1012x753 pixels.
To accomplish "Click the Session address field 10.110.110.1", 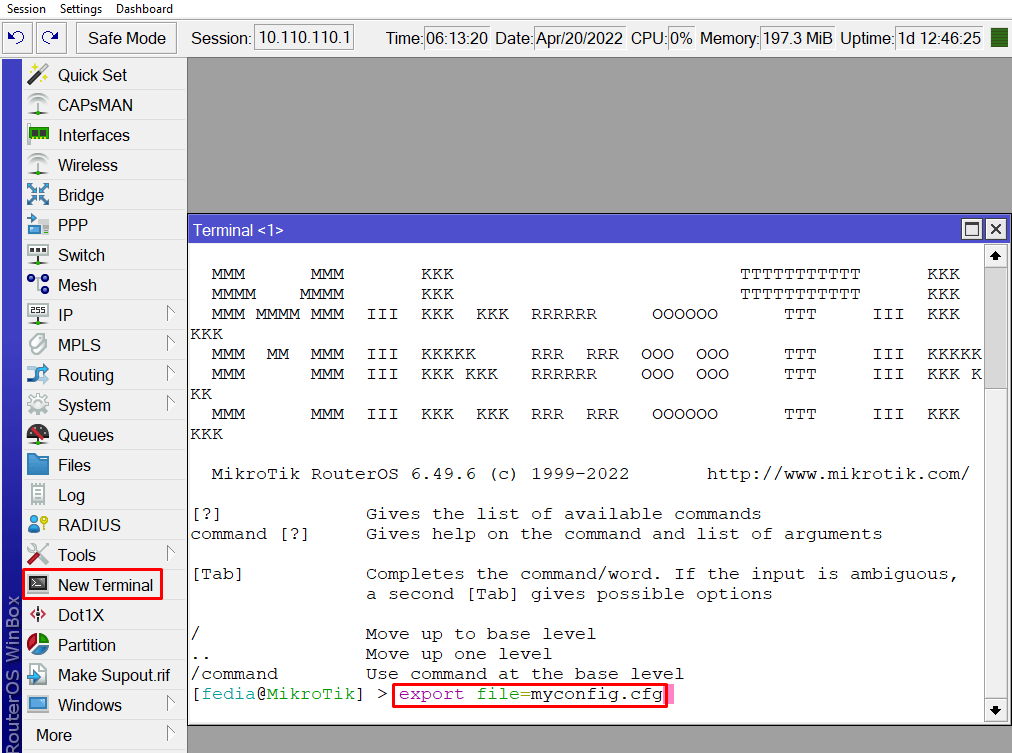I will point(305,37).
